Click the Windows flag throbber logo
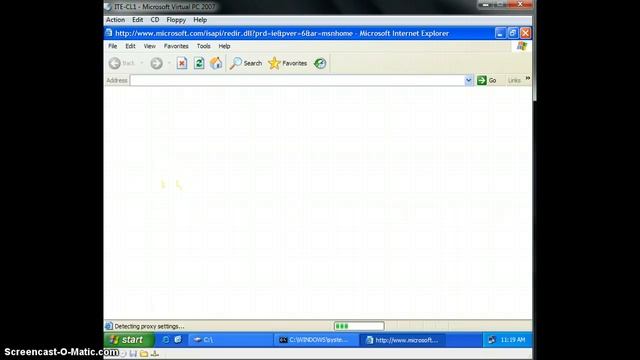This screenshot has height=360, width=640. 522,46
